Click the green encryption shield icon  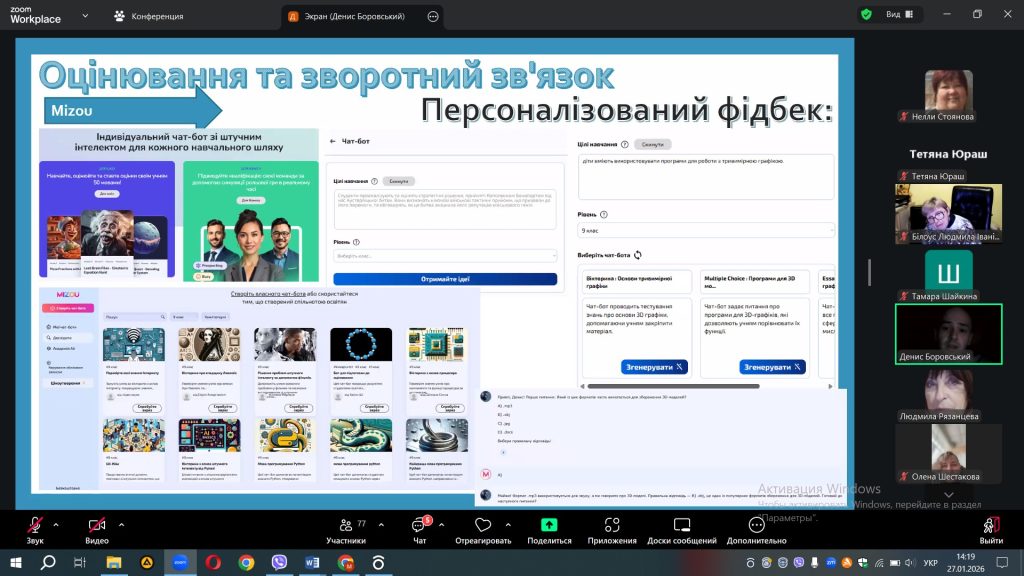pos(865,14)
